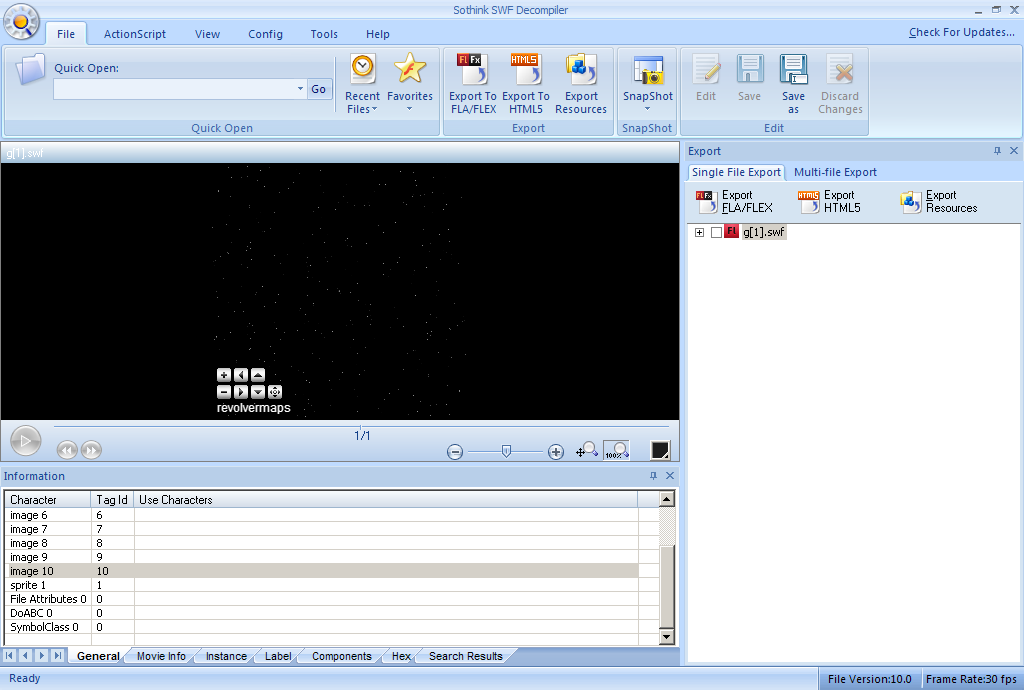The width and height of the screenshot is (1024, 690).
Task: Step to next frame button
Action: point(91,450)
